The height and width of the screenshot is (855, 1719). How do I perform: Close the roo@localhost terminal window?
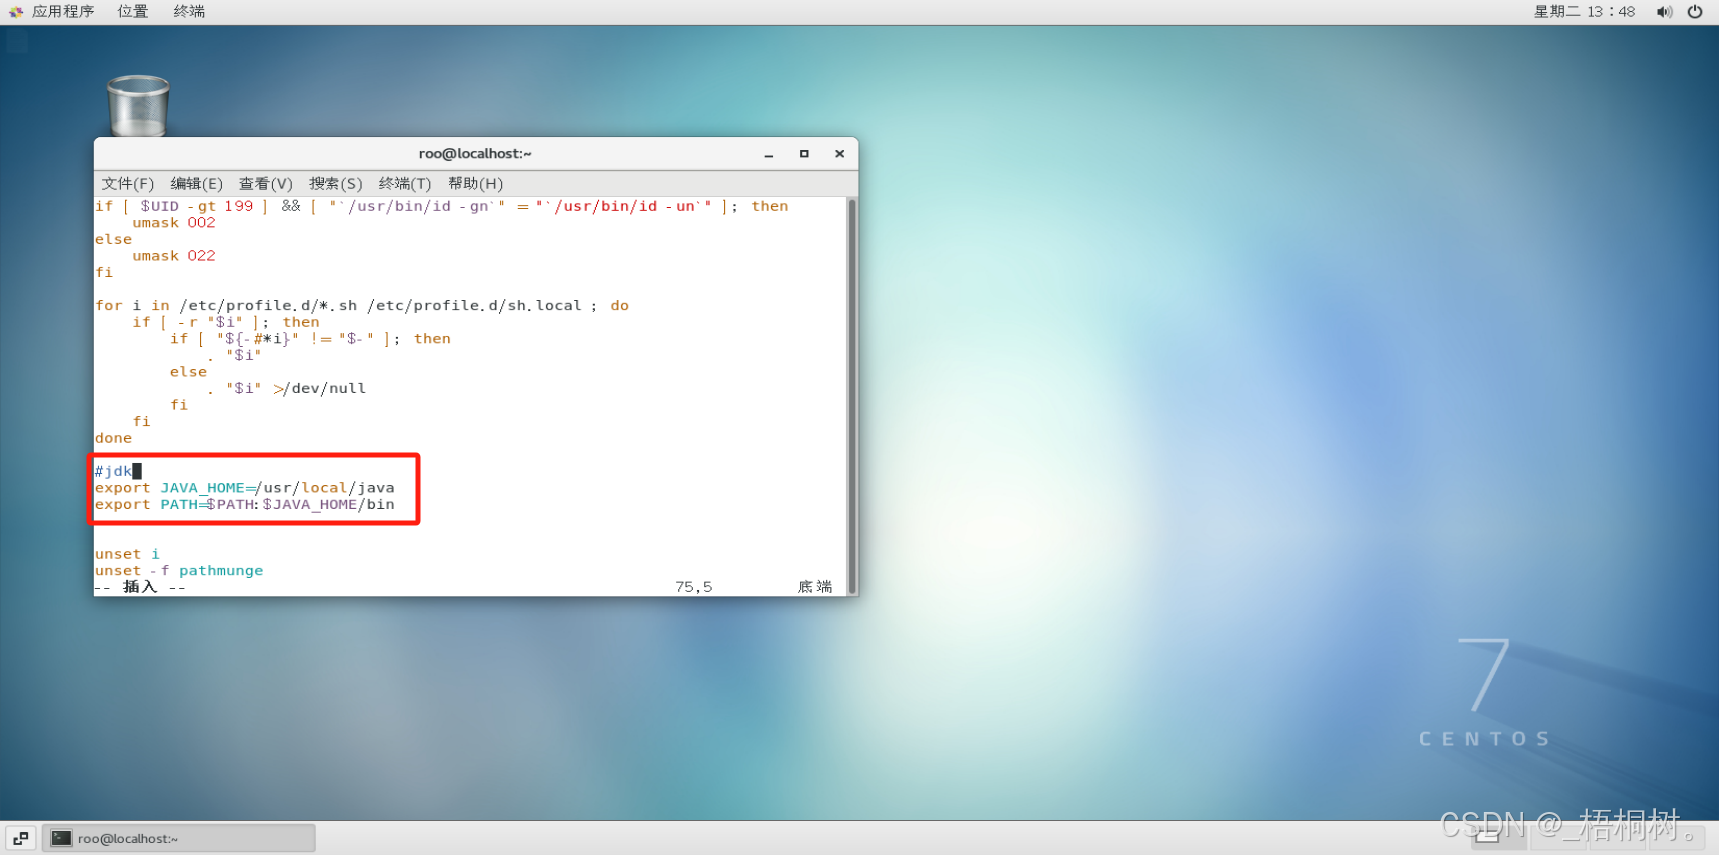(x=839, y=154)
